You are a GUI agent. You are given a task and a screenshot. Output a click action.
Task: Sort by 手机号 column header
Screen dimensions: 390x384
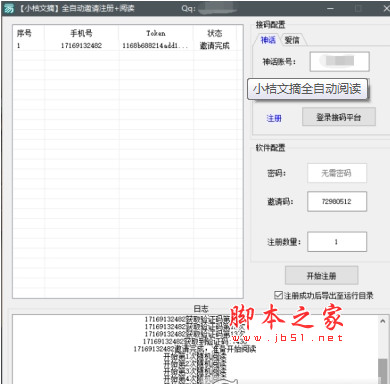(x=81, y=33)
